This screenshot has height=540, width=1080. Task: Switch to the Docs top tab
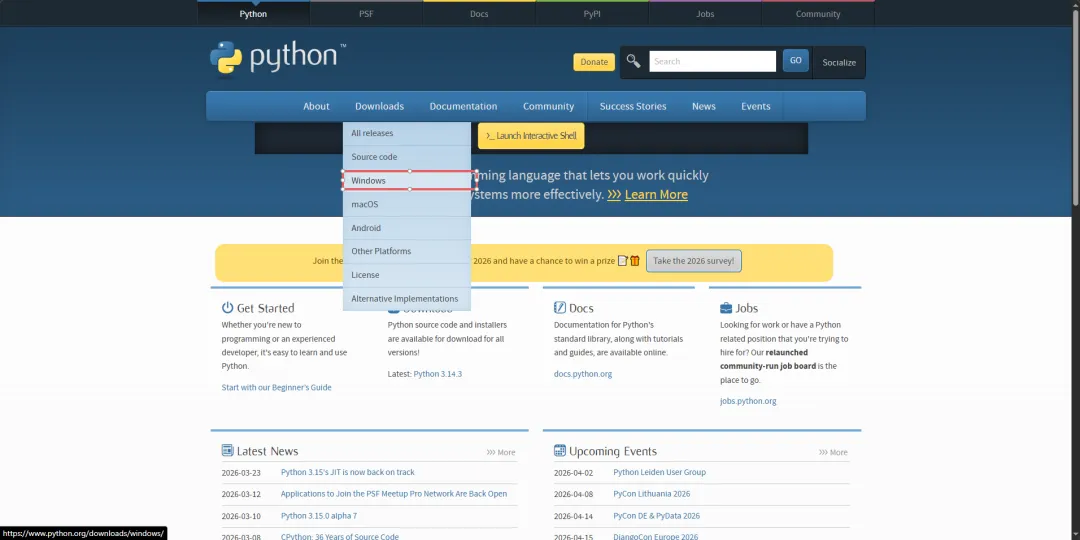(x=479, y=14)
